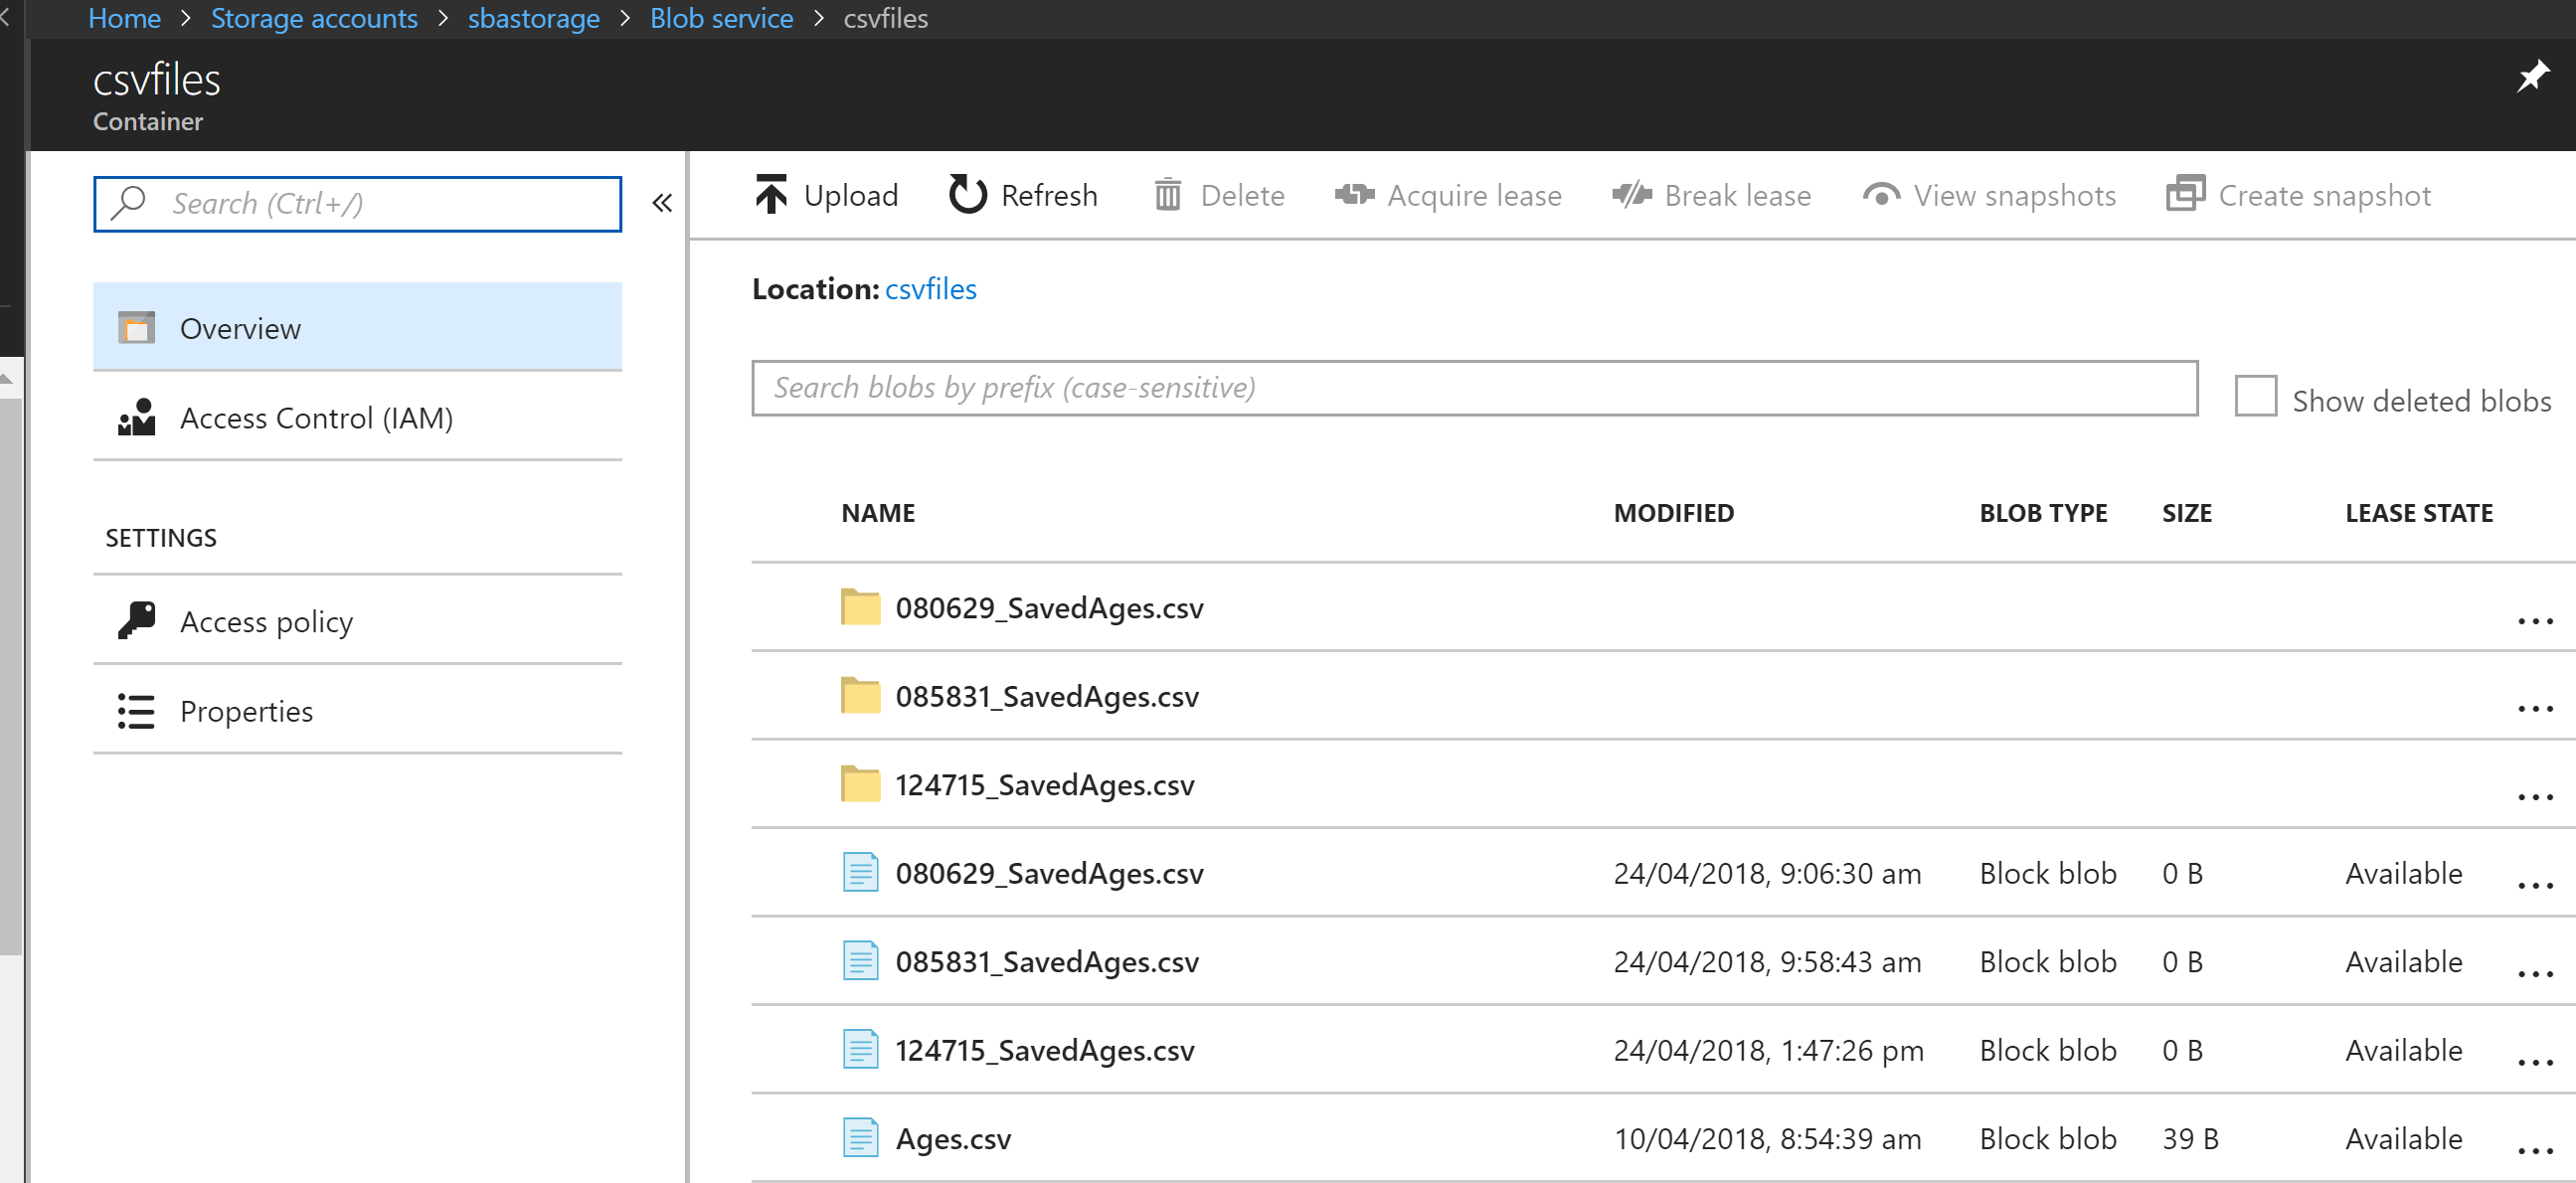Select Overview in the left menu
2576x1183 pixels.
pyautogui.click(x=357, y=327)
